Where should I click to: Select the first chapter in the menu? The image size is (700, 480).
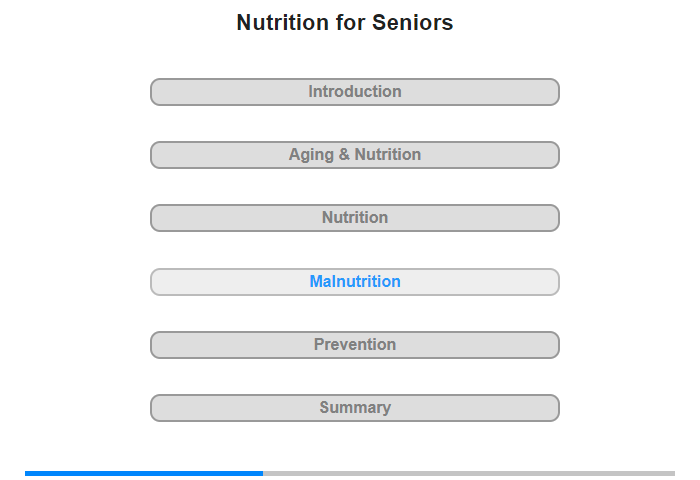pyautogui.click(x=354, y=92)
